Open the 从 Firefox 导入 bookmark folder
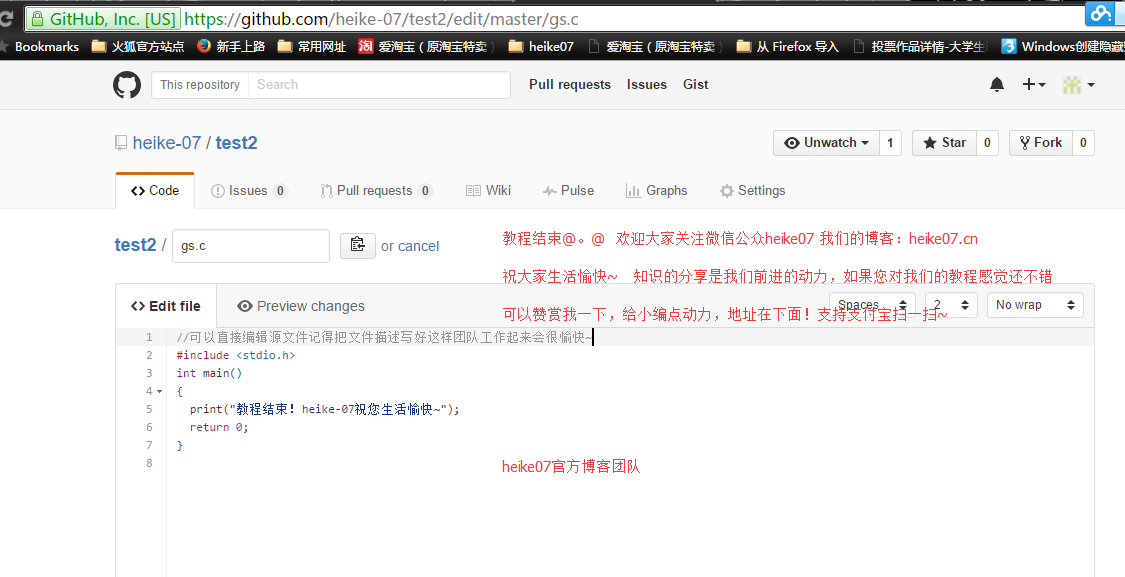1125x577 pixels. click(x=787, y=47)
